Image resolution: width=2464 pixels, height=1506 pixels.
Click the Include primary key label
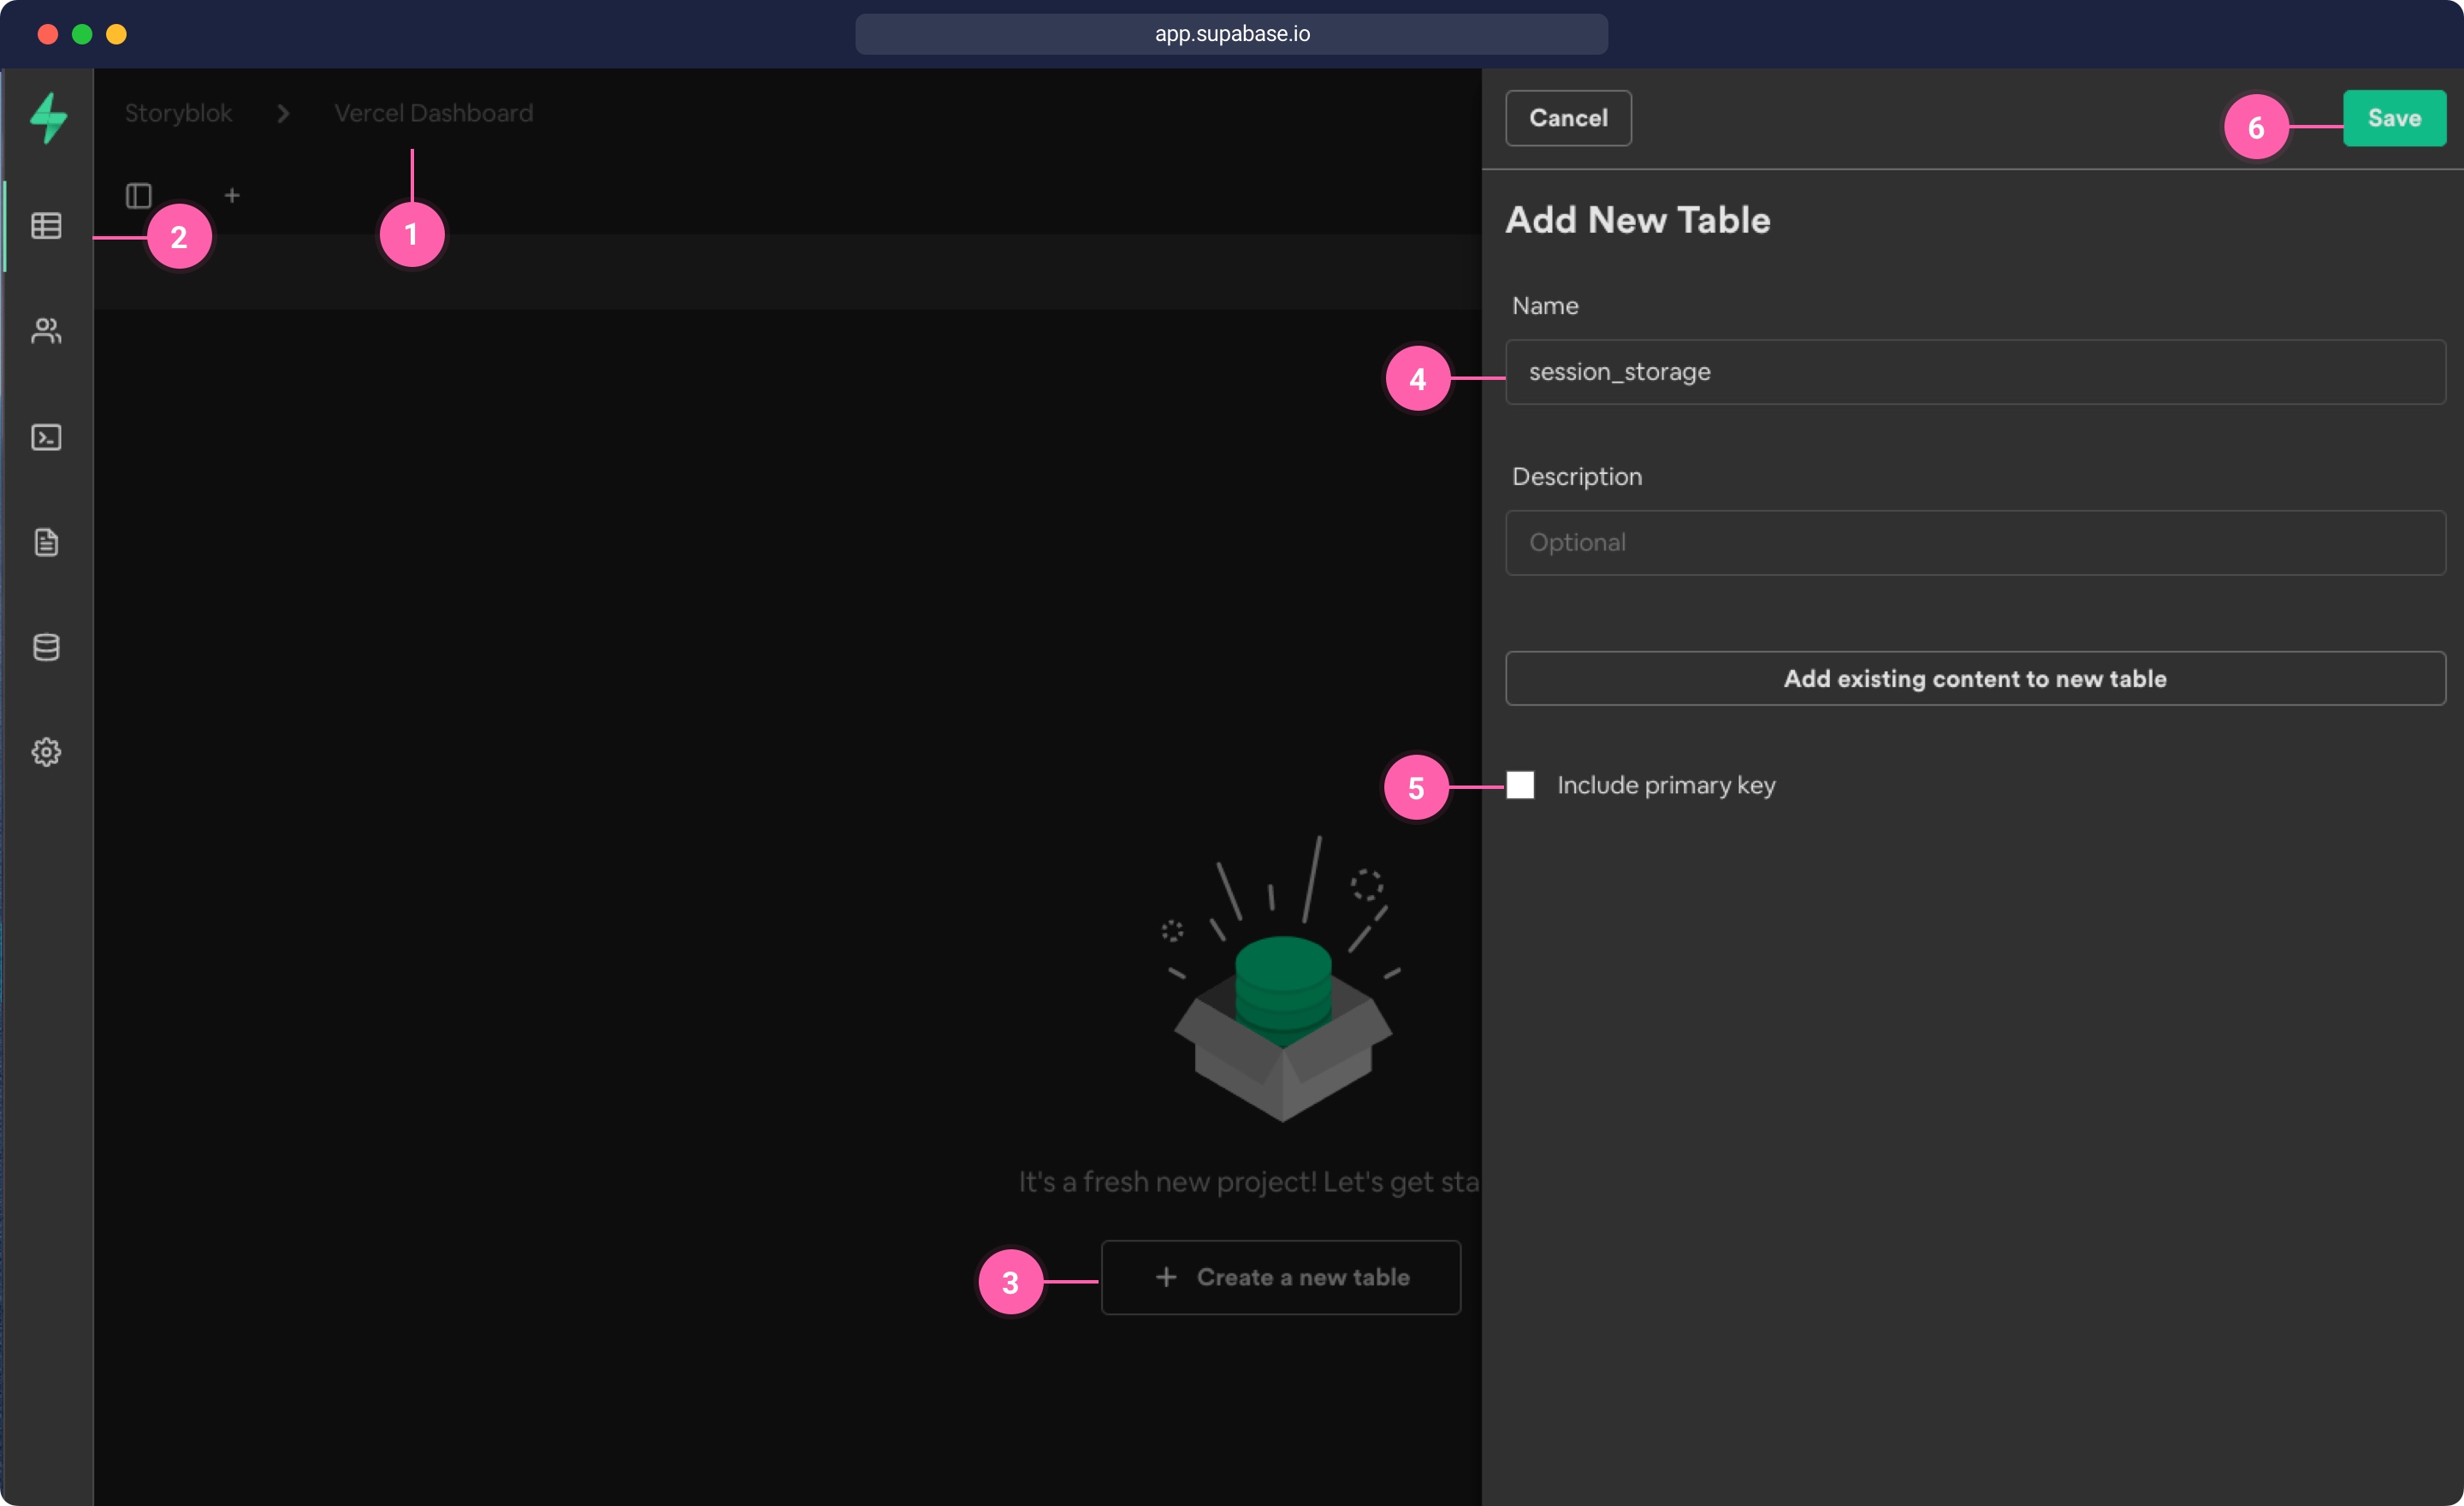pyautogui.click(x=1666, y=785)
